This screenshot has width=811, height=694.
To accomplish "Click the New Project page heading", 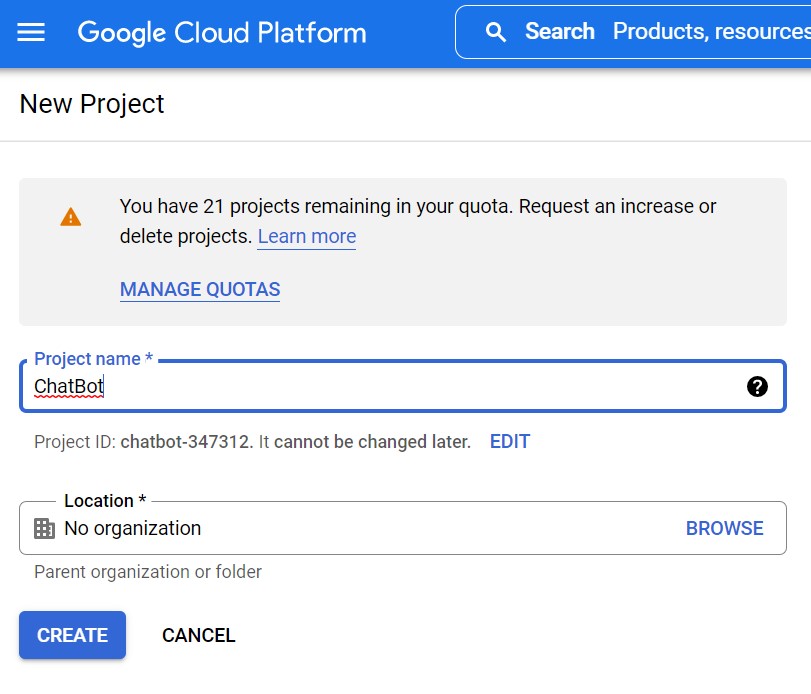I will click(x=92, y=104).
